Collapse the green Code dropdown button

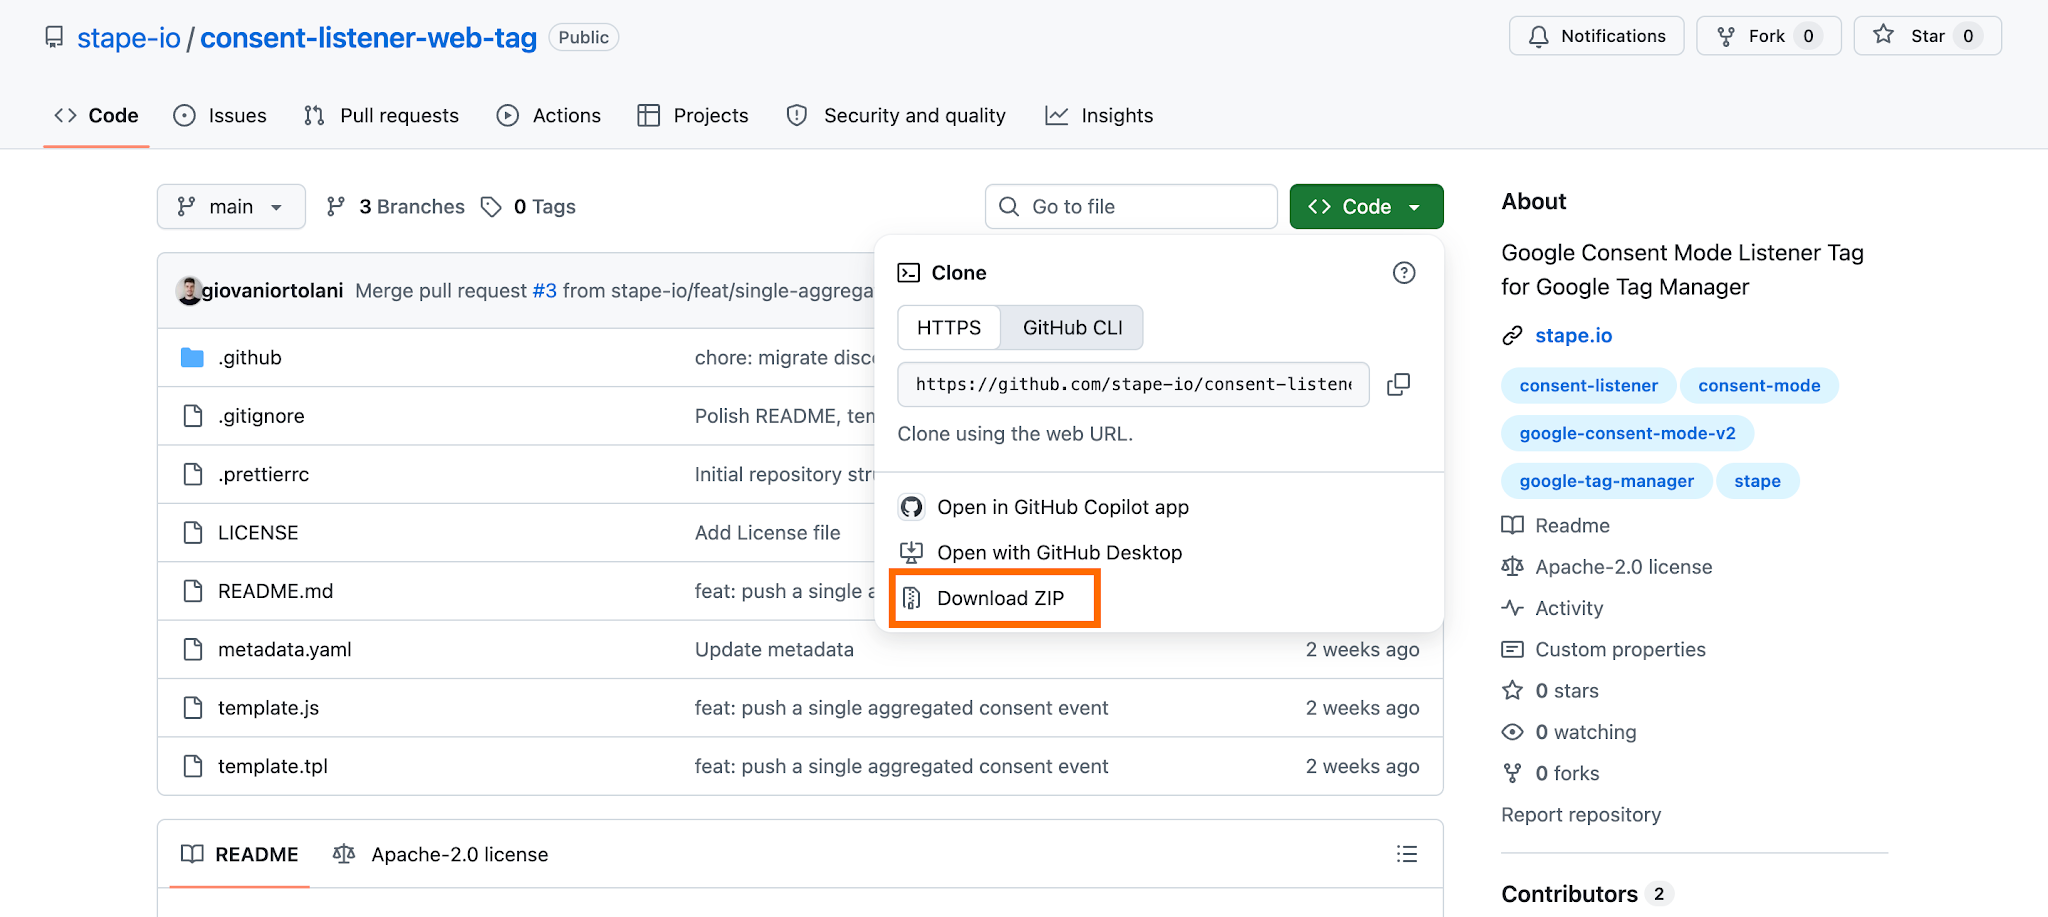click(x=1366, y=207)
